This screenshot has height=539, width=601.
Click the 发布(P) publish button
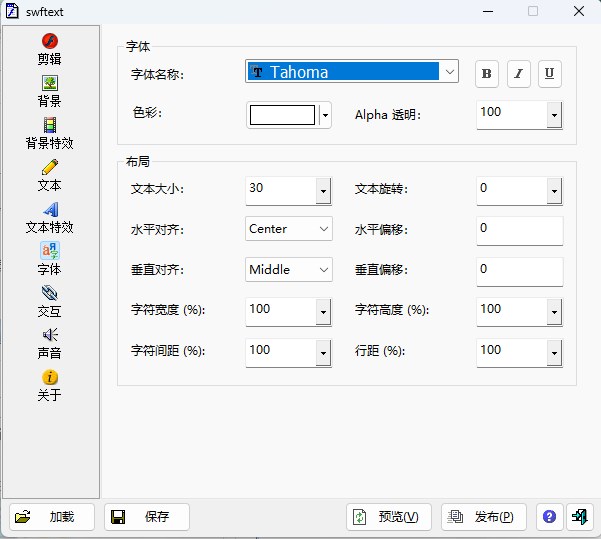[x=484, y=517]
